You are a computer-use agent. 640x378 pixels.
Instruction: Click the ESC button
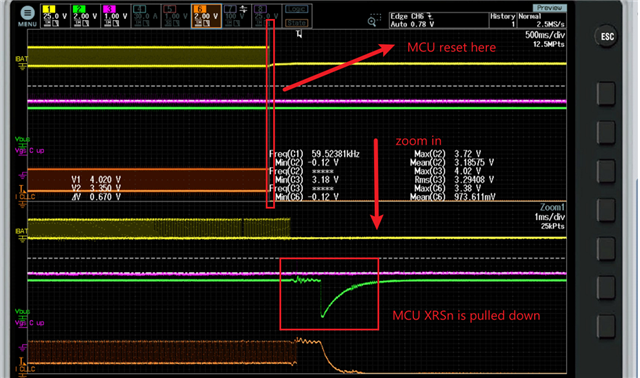click(607, 37)
